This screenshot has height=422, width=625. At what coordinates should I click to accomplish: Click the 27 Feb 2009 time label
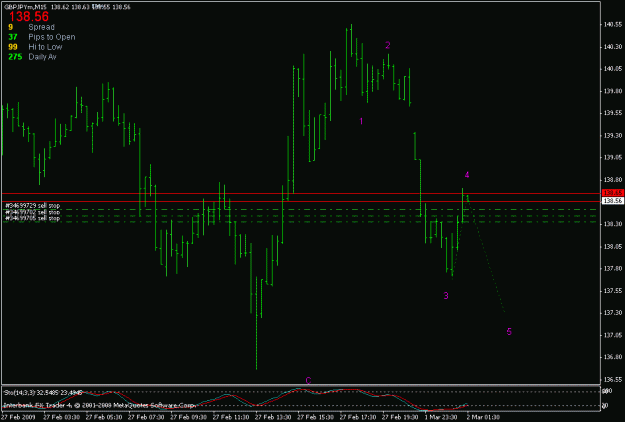click(18, 417)
